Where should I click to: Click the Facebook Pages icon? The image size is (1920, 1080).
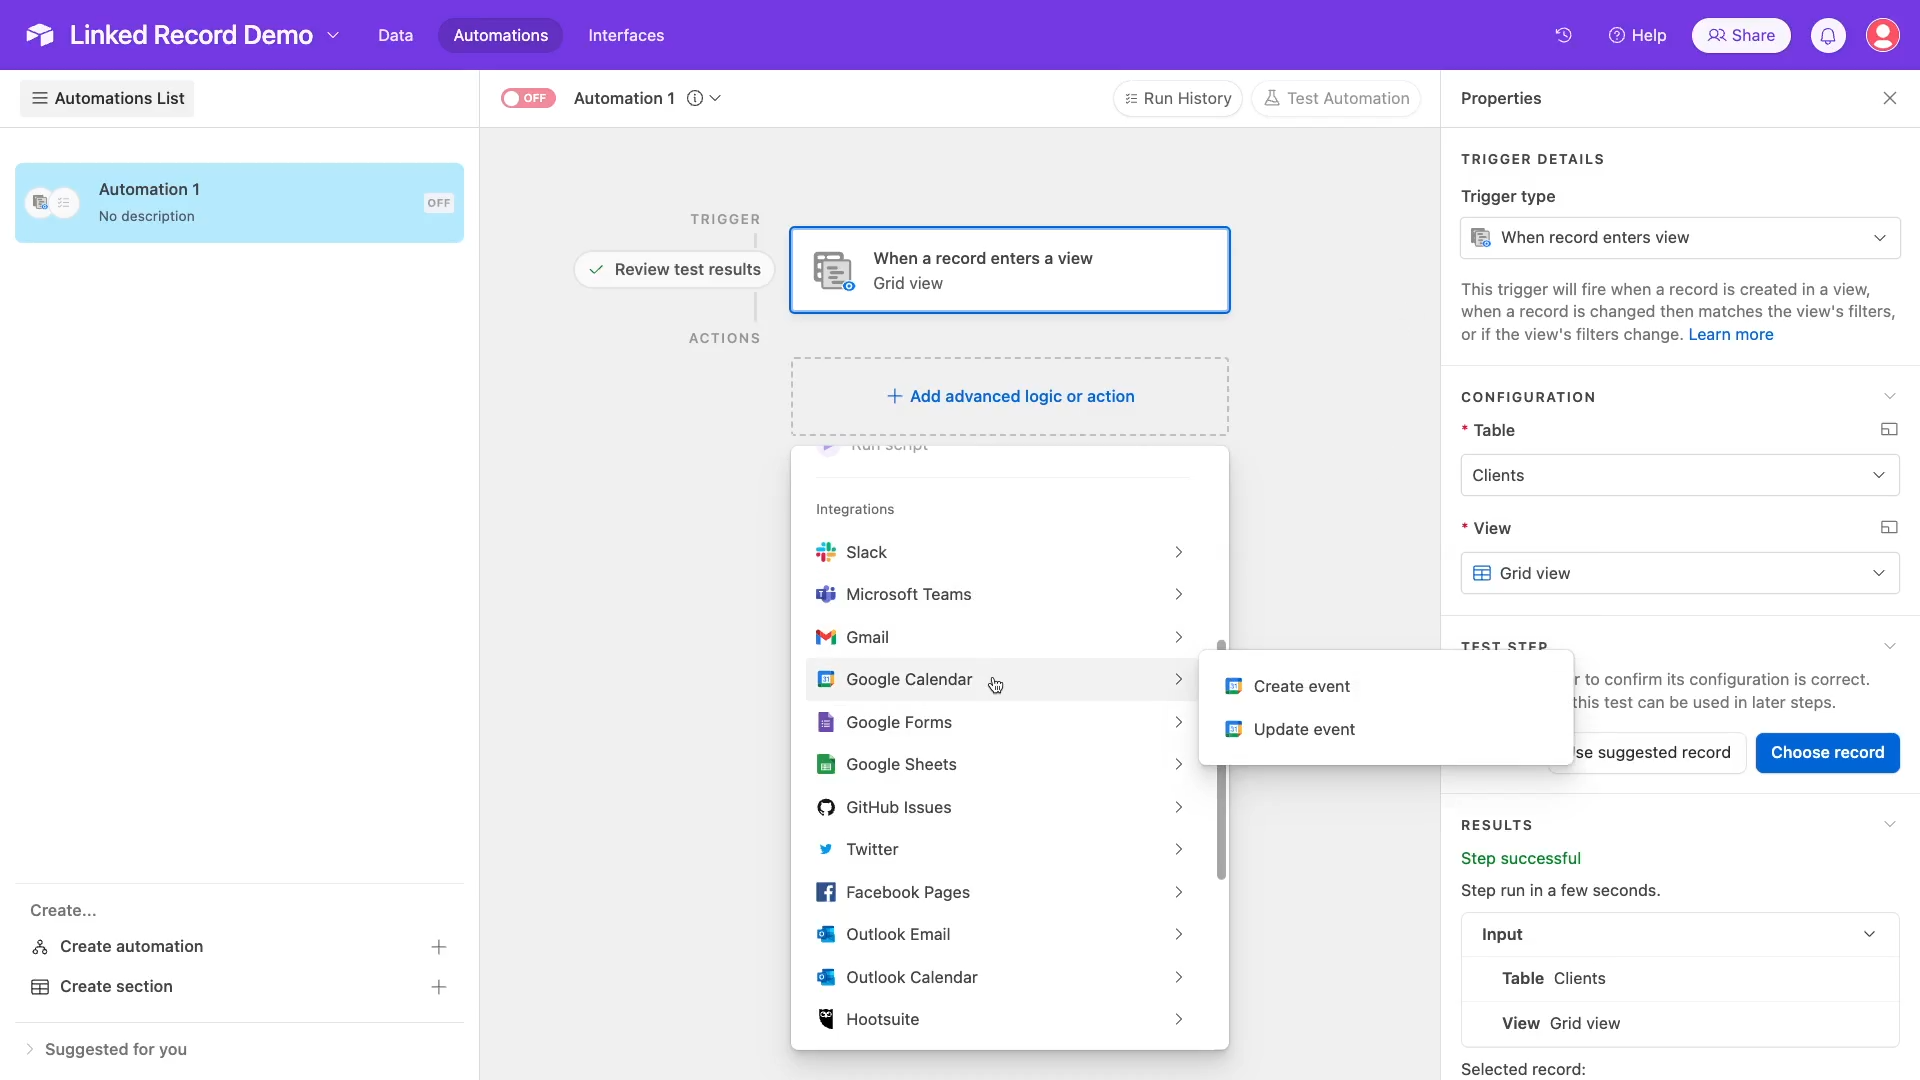coord(826,892)
